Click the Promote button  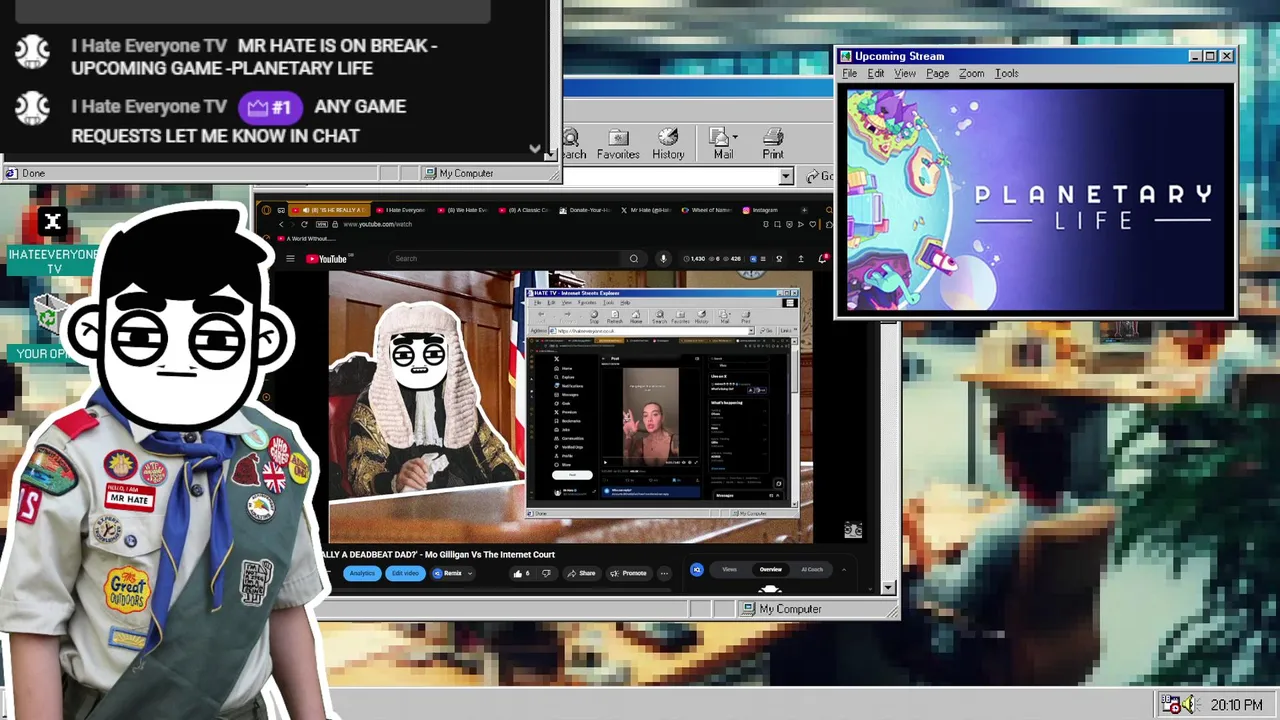tap(630, 573)
